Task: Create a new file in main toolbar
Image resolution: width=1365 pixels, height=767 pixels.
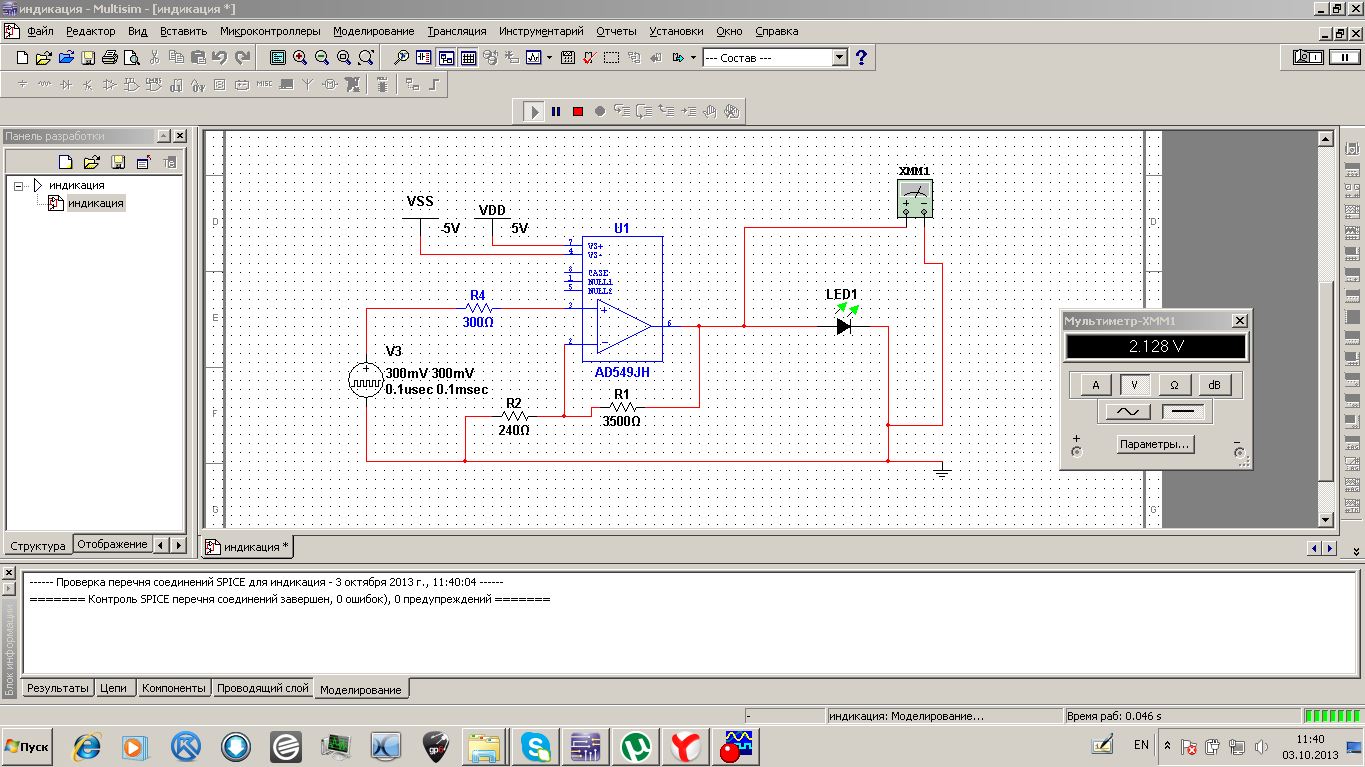Action: pyautogui.click(x=22, y=58)
